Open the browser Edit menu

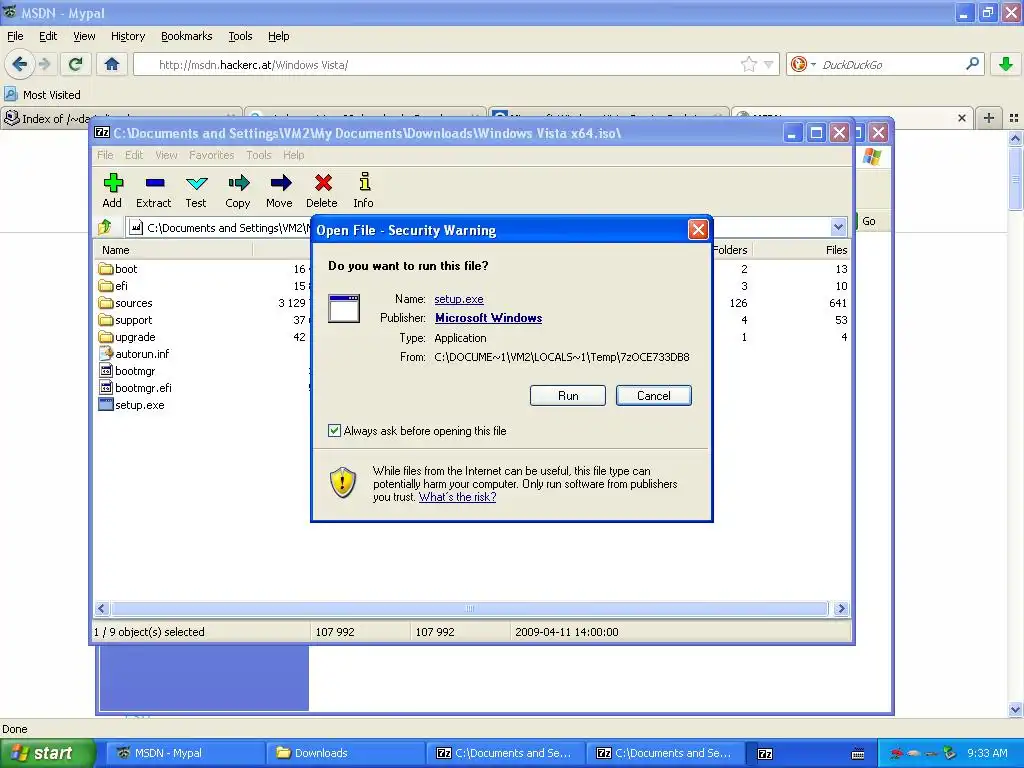click(x=48, y=36)
